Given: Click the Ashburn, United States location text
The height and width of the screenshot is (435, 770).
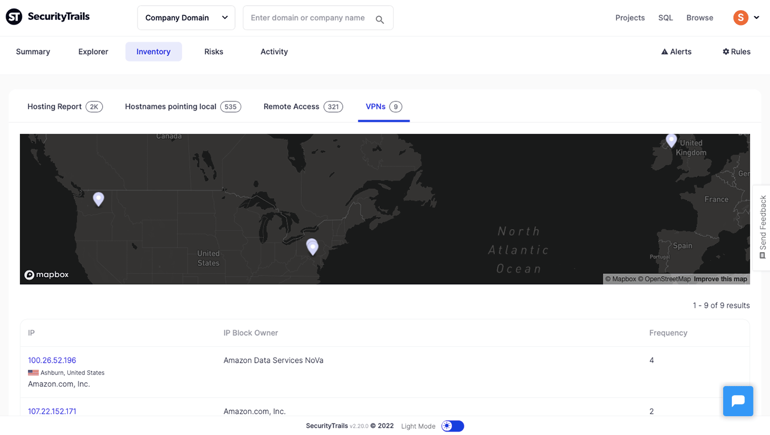Looking at the screenshot, I should [x=72, y=373].
